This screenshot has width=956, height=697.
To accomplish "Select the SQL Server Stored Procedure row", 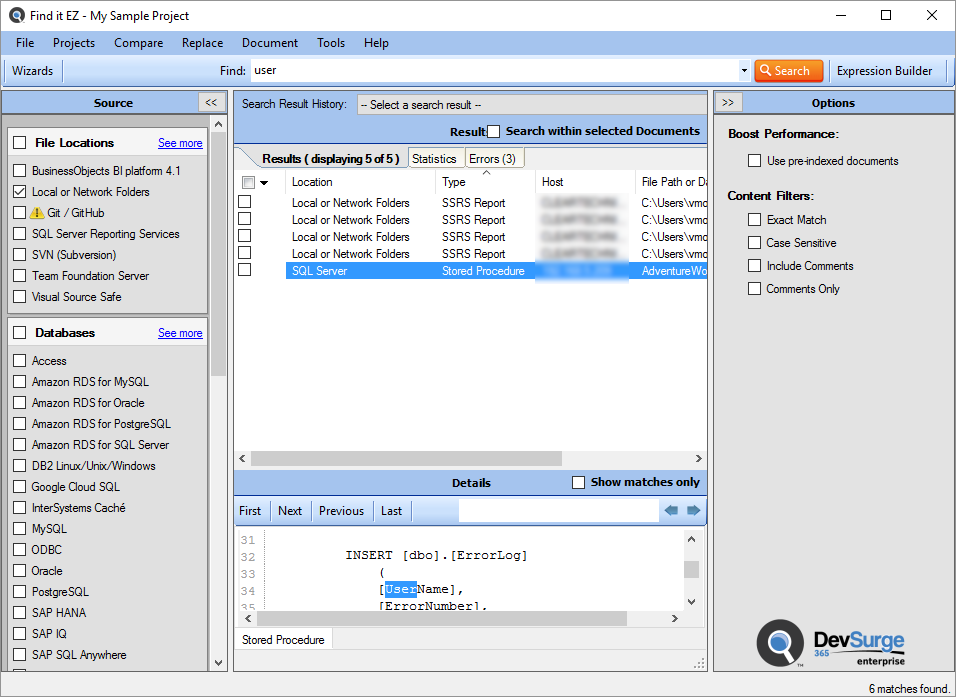I will click(496, 271).
